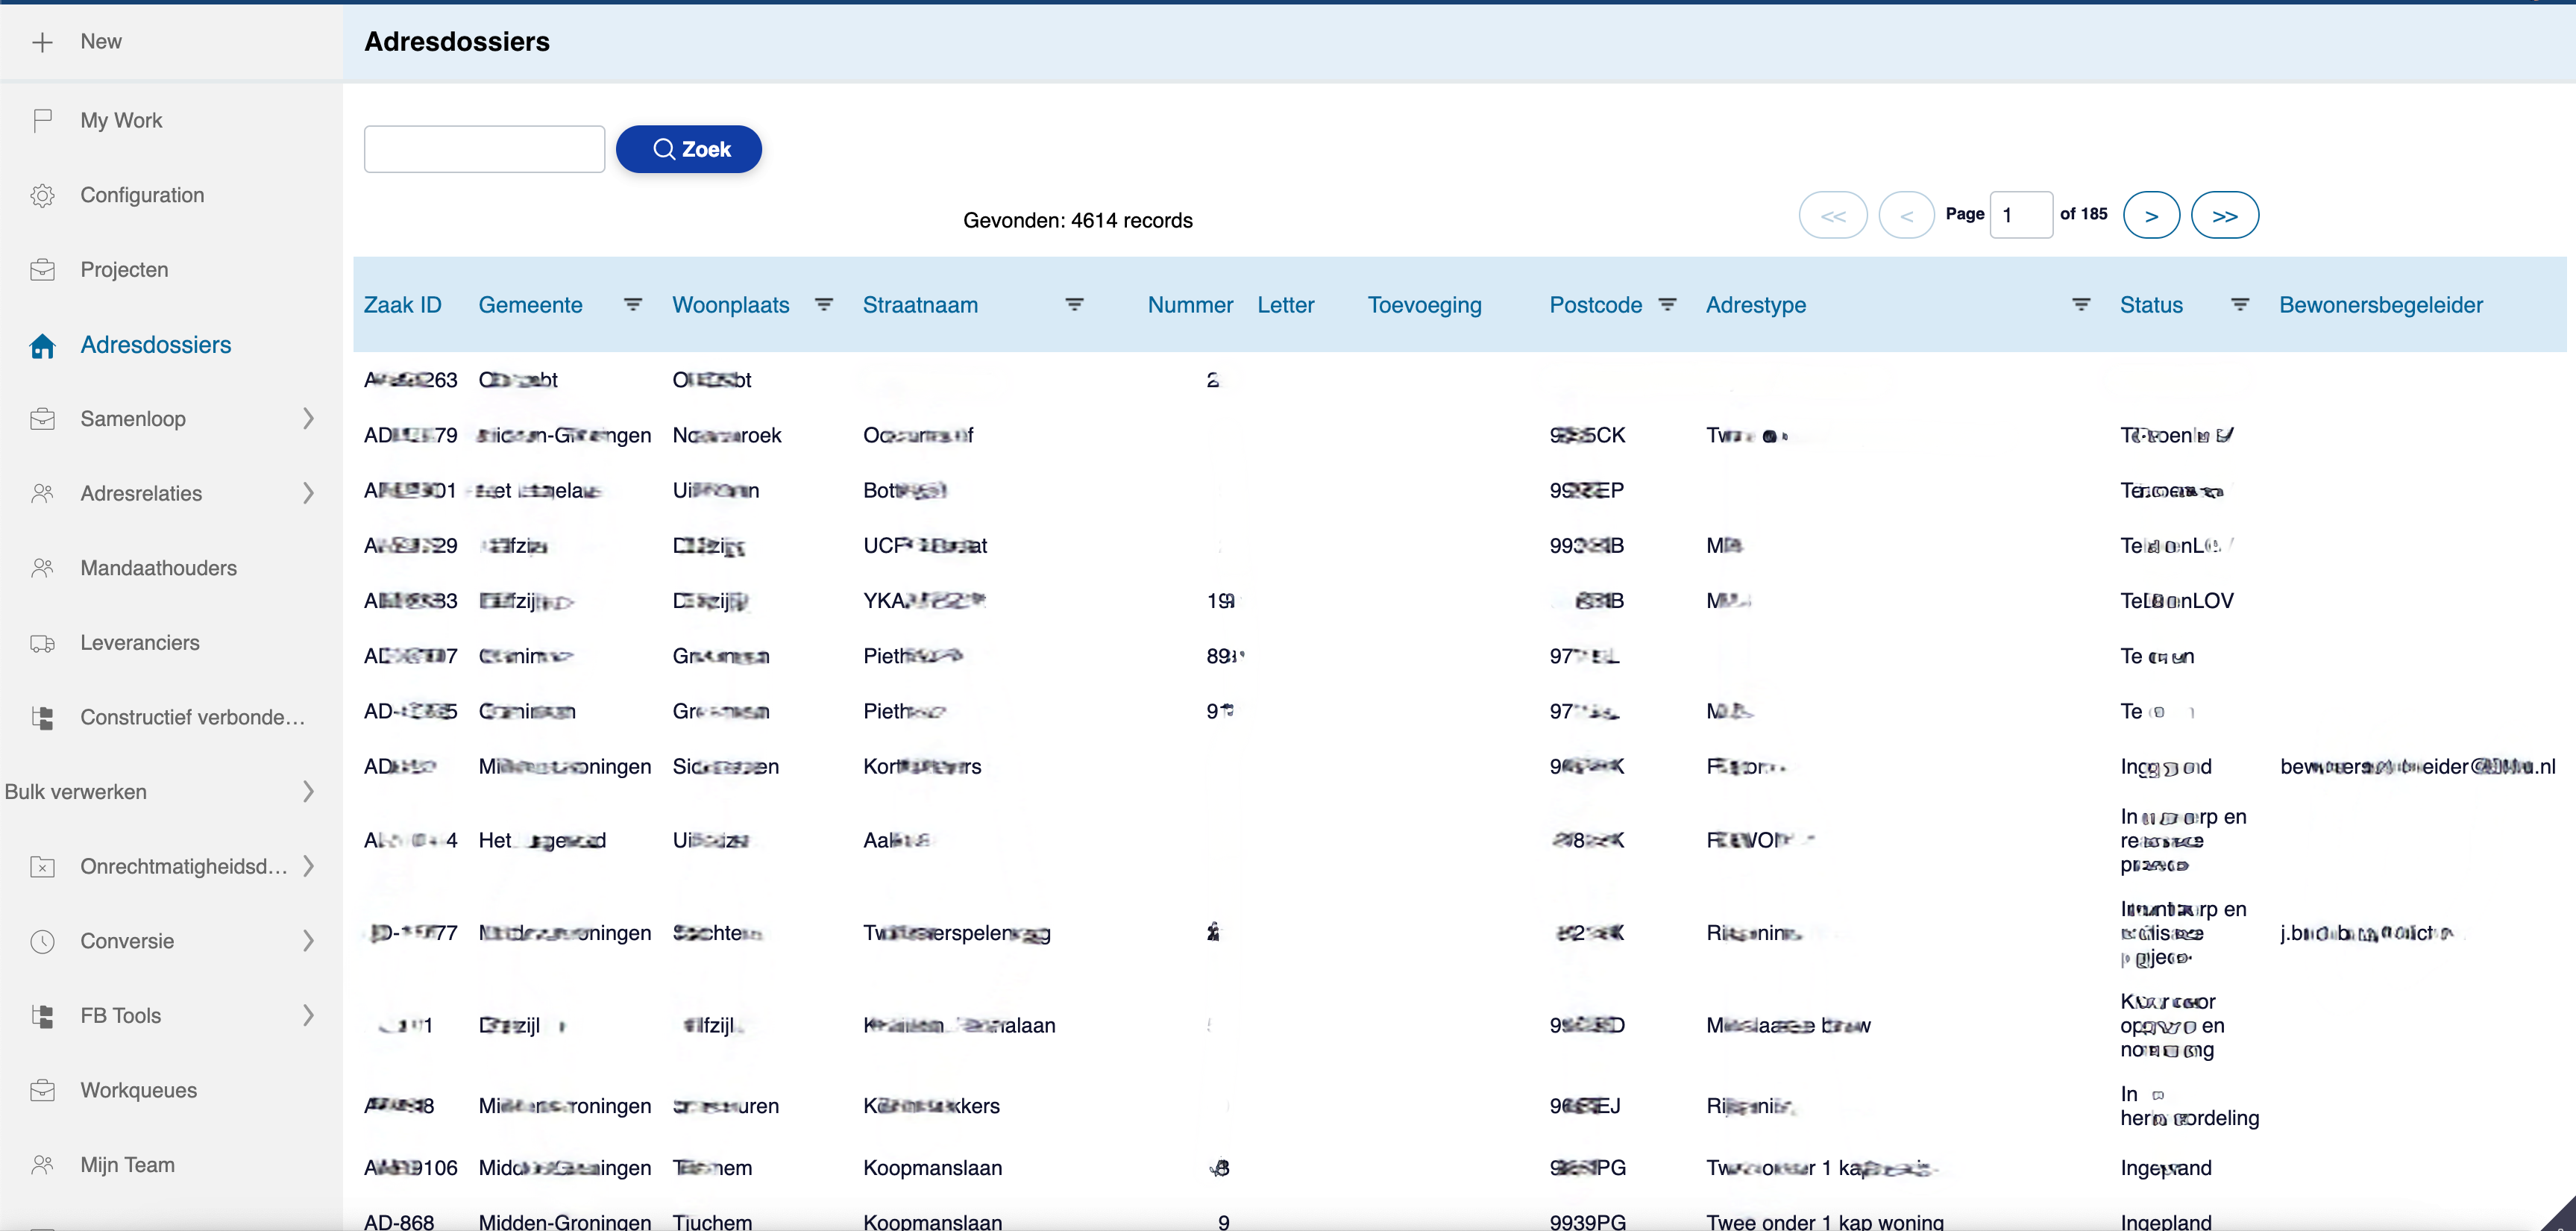Click the Constructief verbonden icon
Viewport: 2576px width, 1231px height.
(x=42, y=717)
